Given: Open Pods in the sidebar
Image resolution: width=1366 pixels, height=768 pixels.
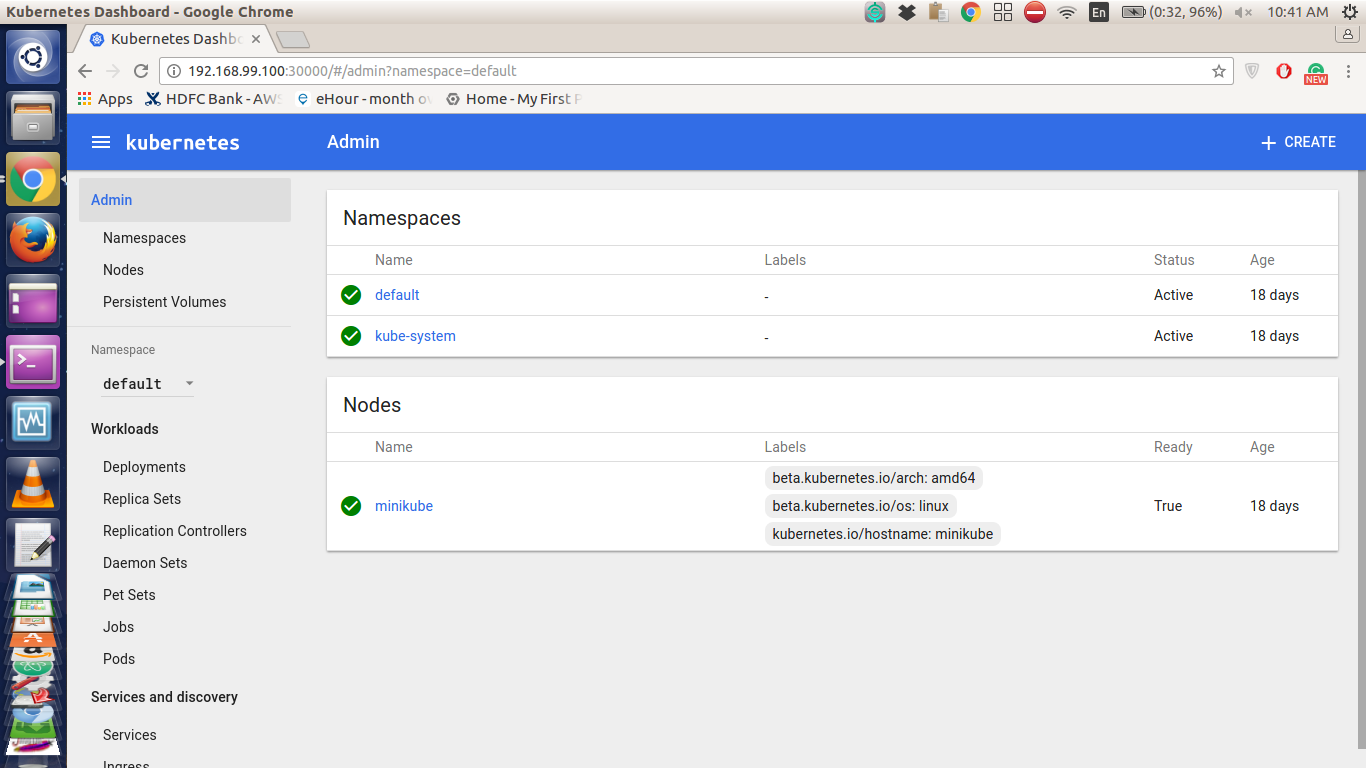Looking at the screenshot, I should [x=119, y=659].
